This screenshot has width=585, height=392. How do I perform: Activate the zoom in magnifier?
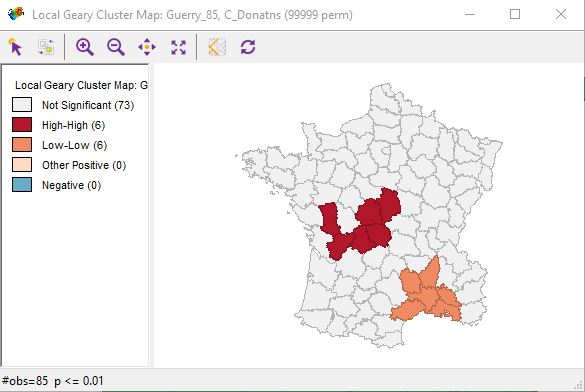[x=85, y=47]
